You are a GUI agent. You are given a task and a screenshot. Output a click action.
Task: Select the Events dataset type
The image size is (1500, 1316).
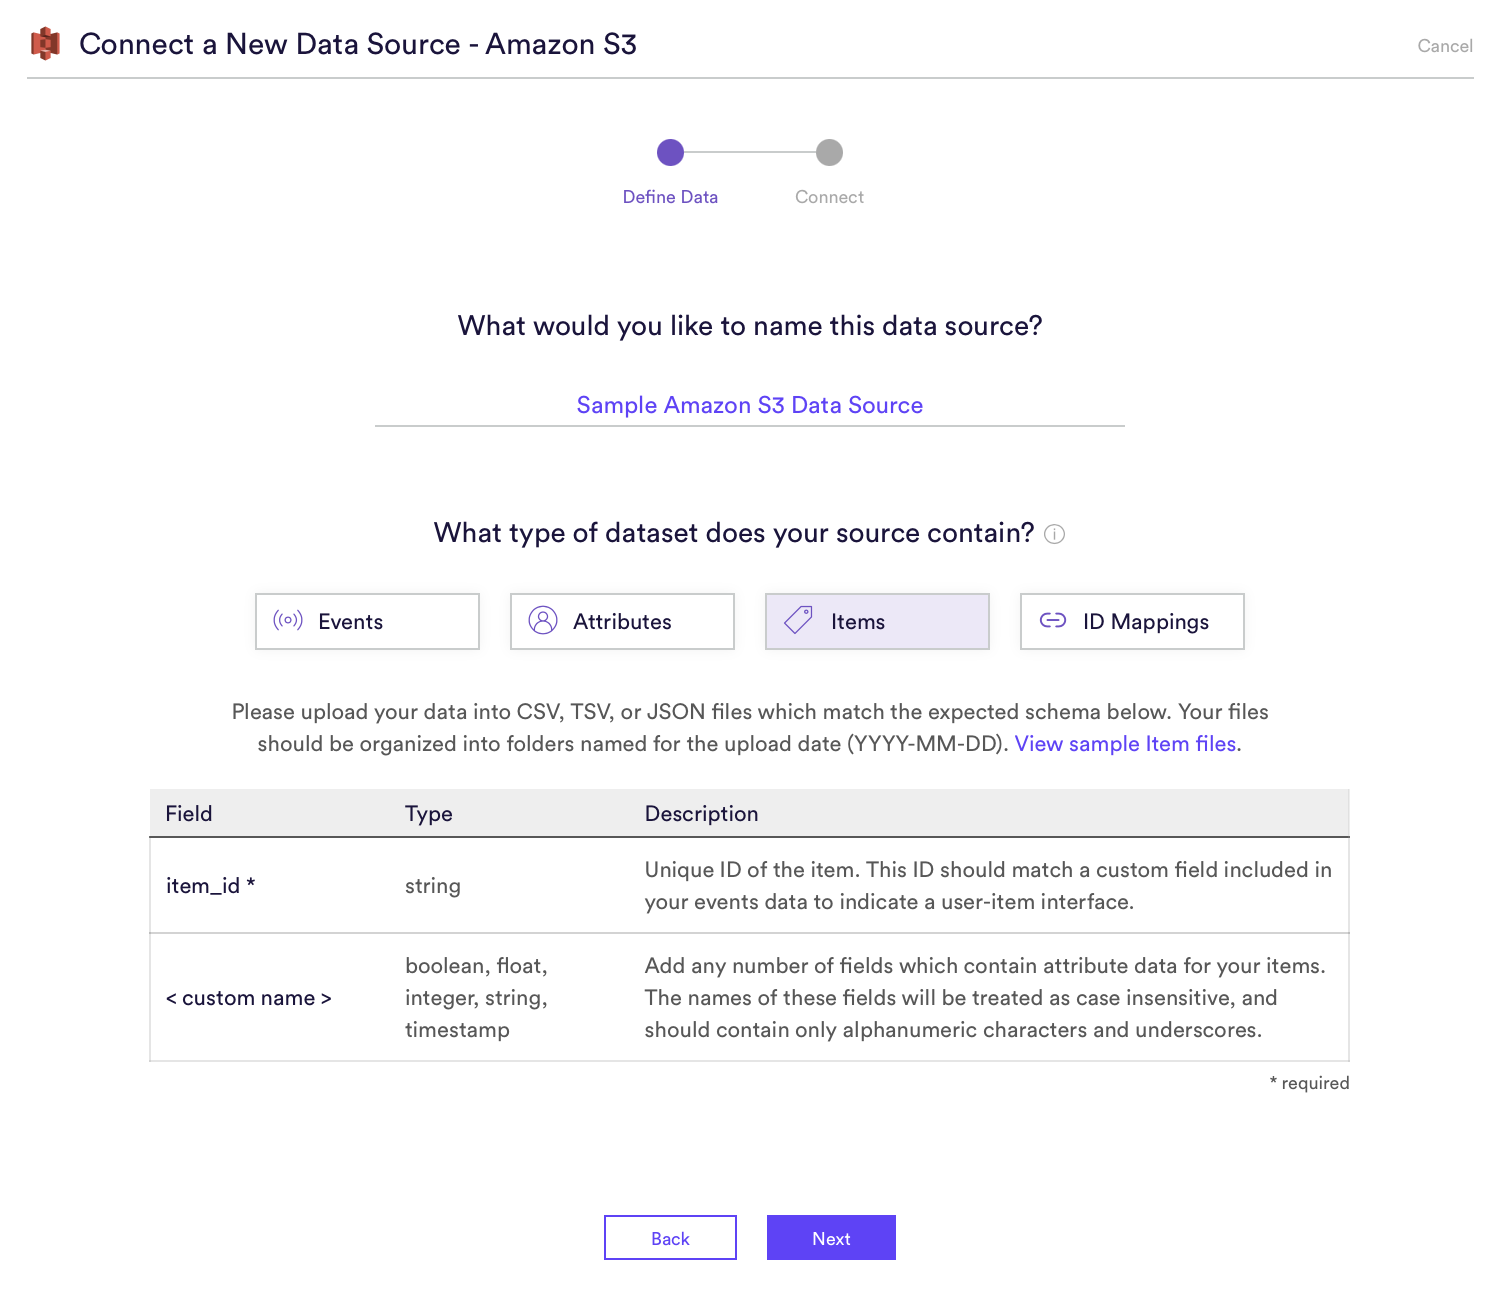pos(367,621)
